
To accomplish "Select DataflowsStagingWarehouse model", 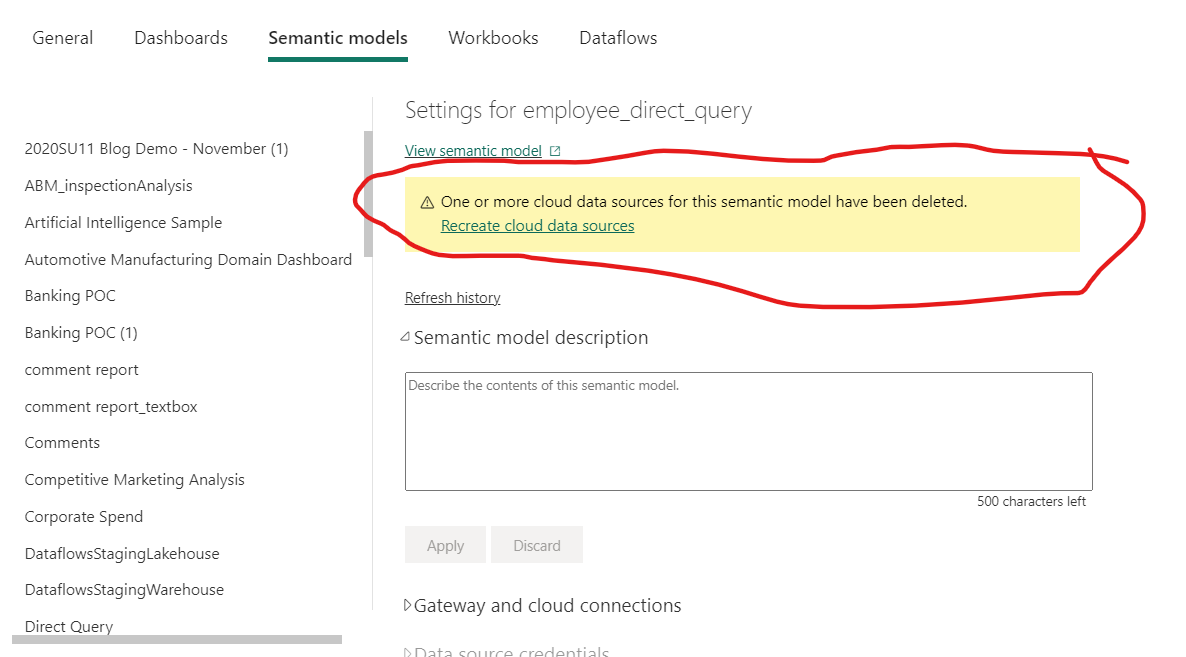I will coord(124,590).
